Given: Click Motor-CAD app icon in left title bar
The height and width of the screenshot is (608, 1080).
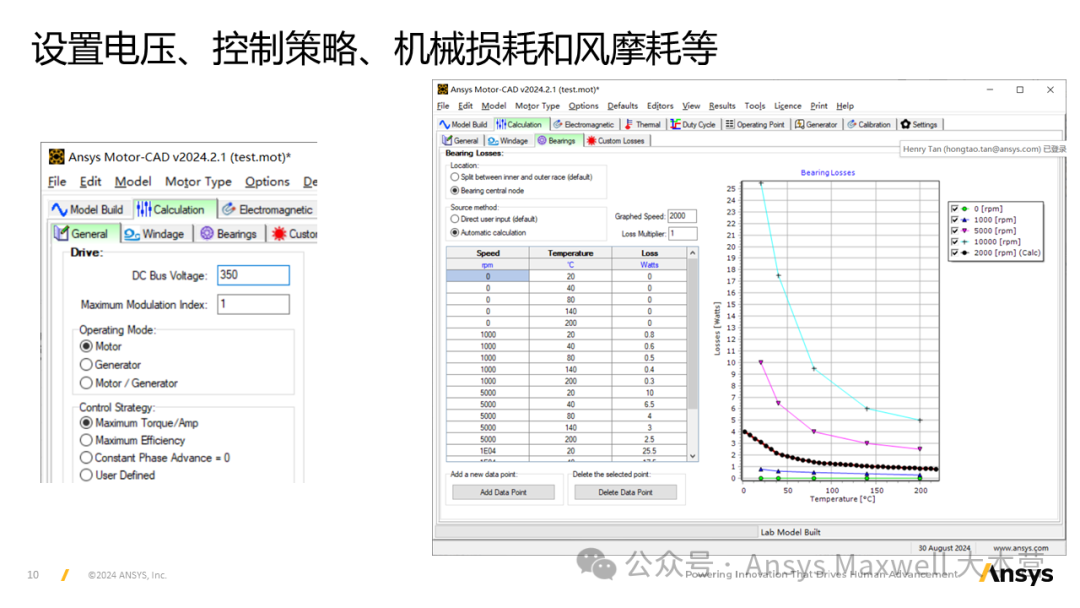Looking at the screenshot, I should (56, 157).
